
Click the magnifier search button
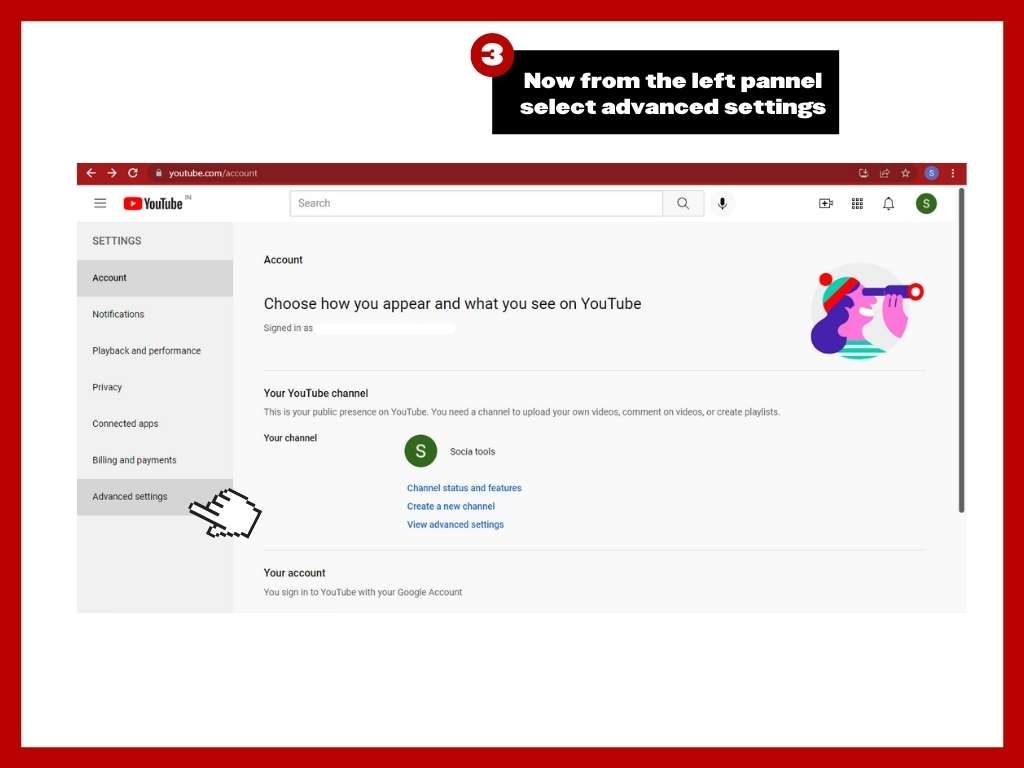683,203
